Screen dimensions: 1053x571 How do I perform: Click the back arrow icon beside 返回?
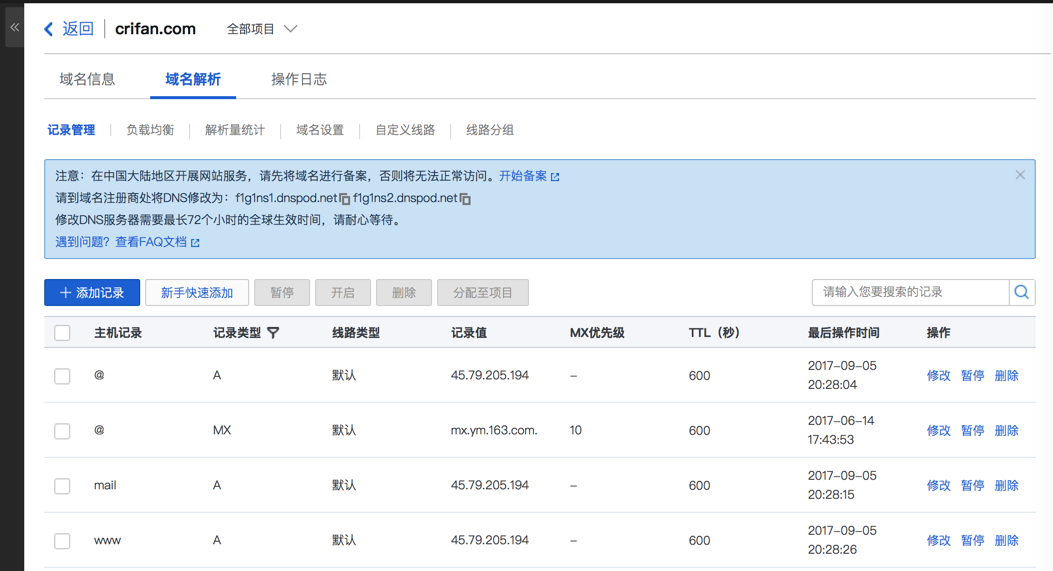(48, 29)
